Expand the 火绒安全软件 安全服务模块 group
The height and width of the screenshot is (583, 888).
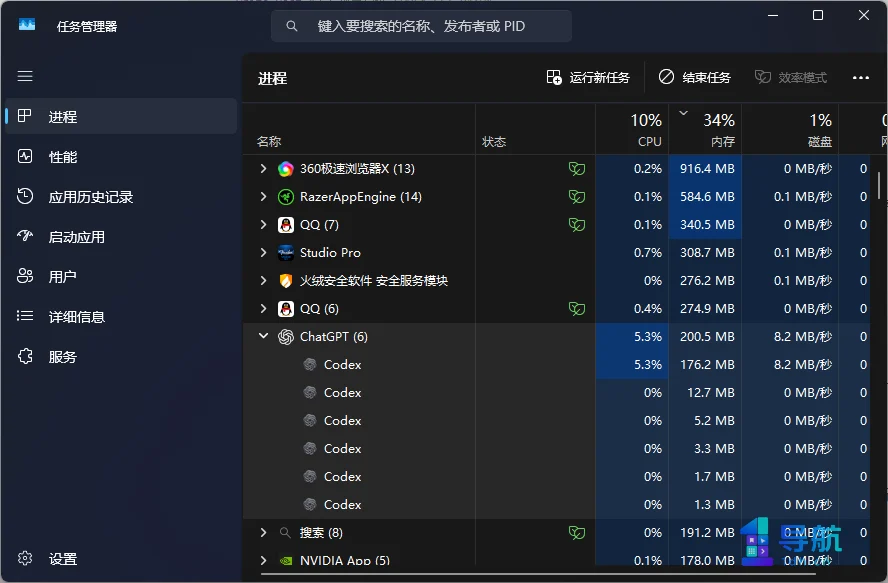[263, 280]
